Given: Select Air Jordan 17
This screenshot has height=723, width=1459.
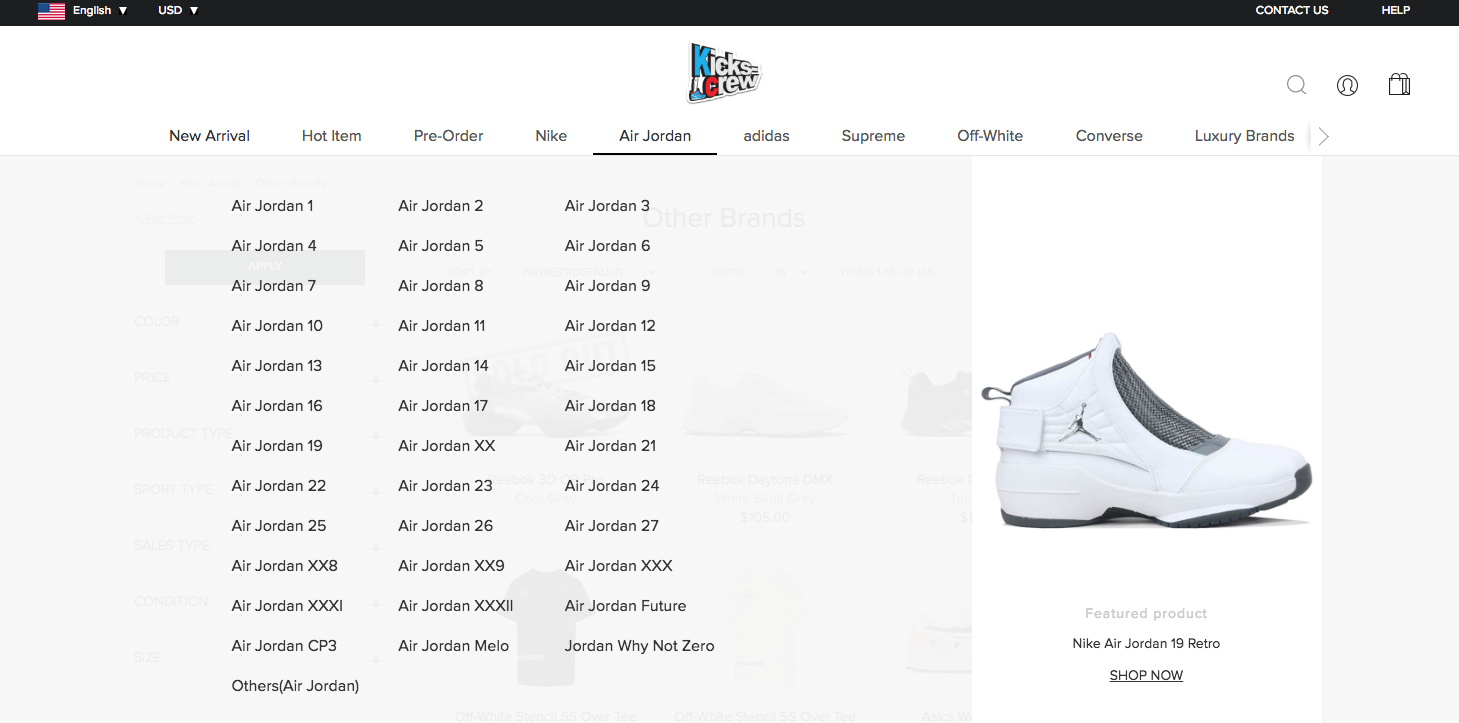Looking at the screenshot, I should (443, 406).
